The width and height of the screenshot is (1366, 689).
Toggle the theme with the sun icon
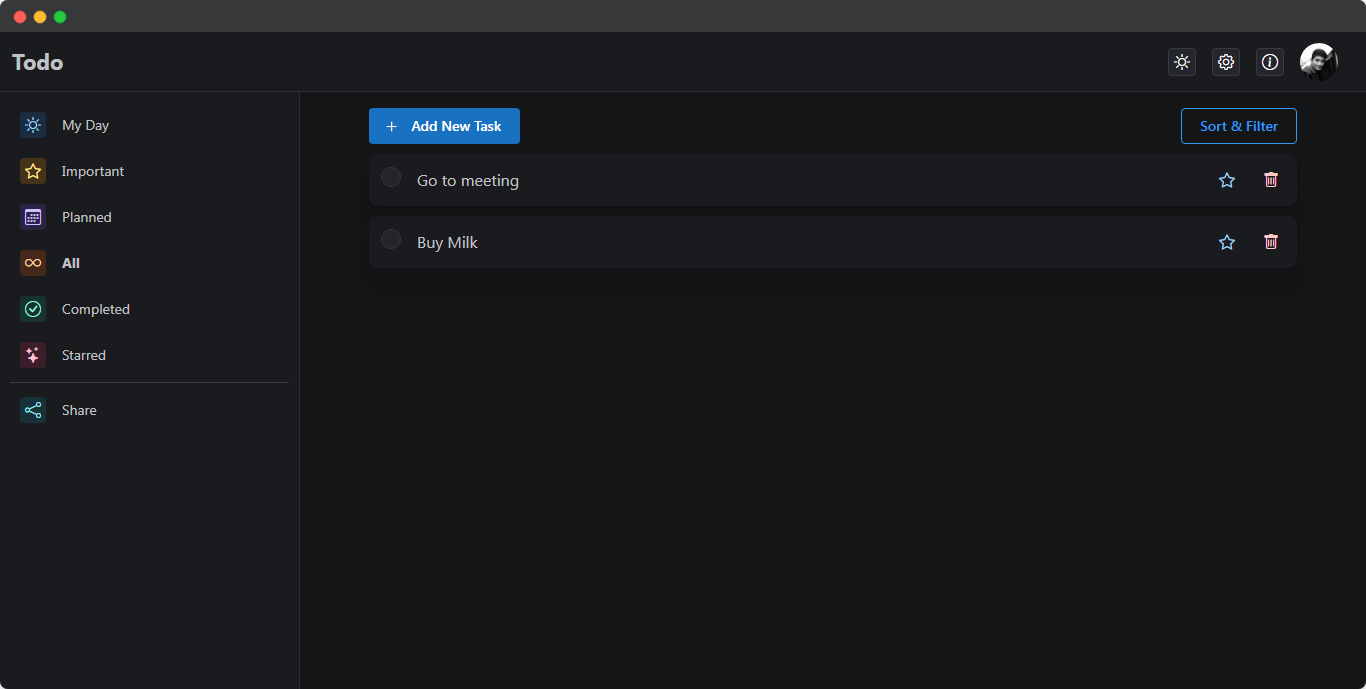click(x=1182, y=62)
